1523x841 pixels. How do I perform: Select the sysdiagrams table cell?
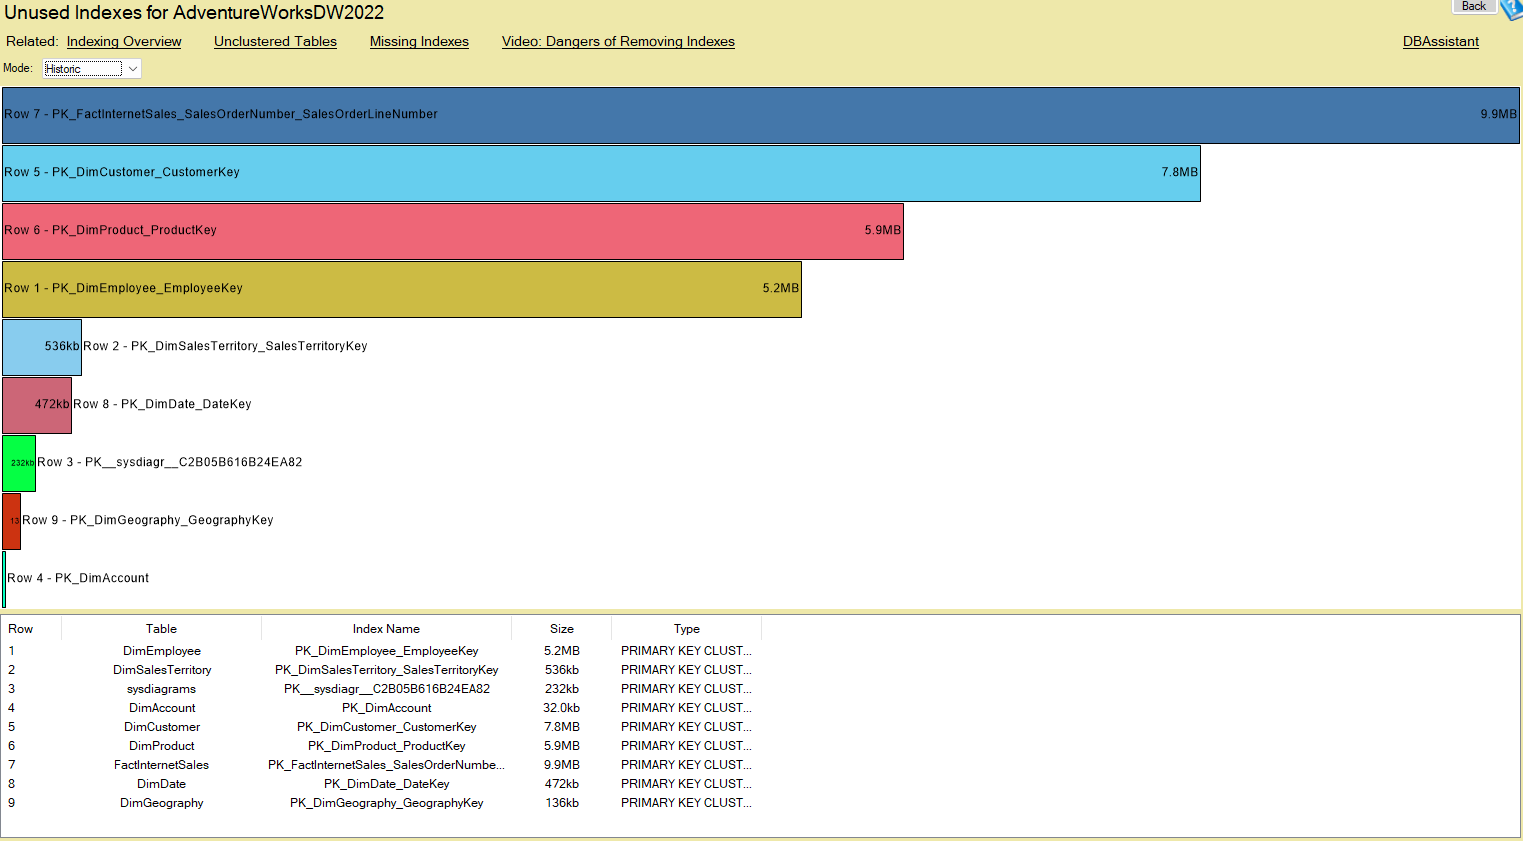pyautogui.click(x=162, y=689)
